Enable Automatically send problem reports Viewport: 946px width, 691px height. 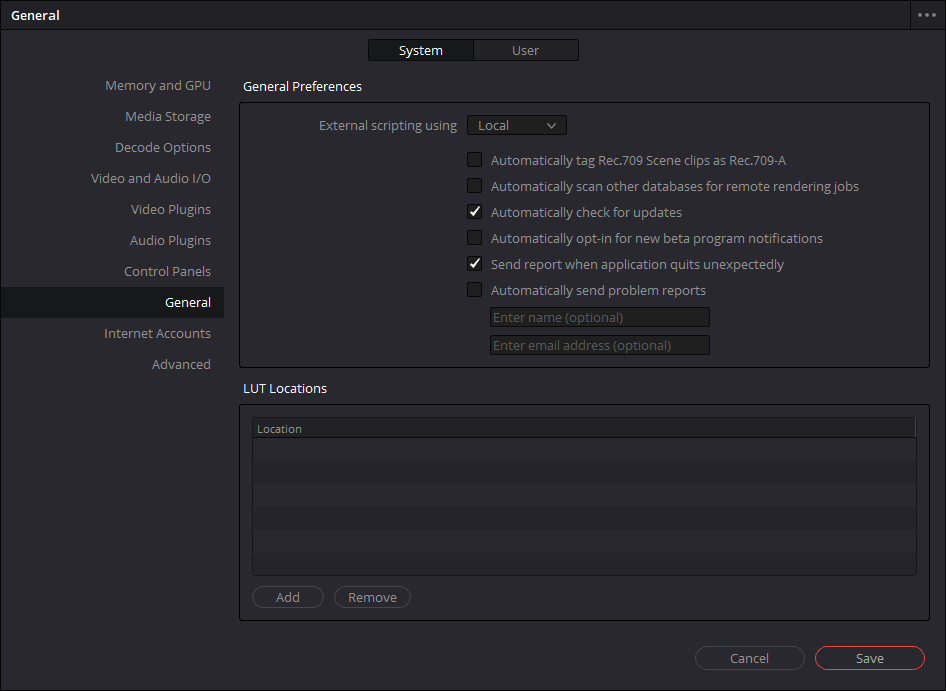pos(475,290)
